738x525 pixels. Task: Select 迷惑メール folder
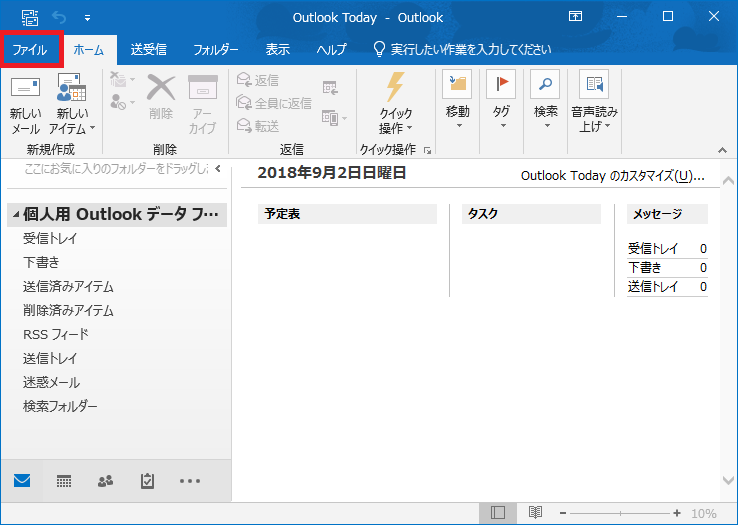(x=51, y=382)
